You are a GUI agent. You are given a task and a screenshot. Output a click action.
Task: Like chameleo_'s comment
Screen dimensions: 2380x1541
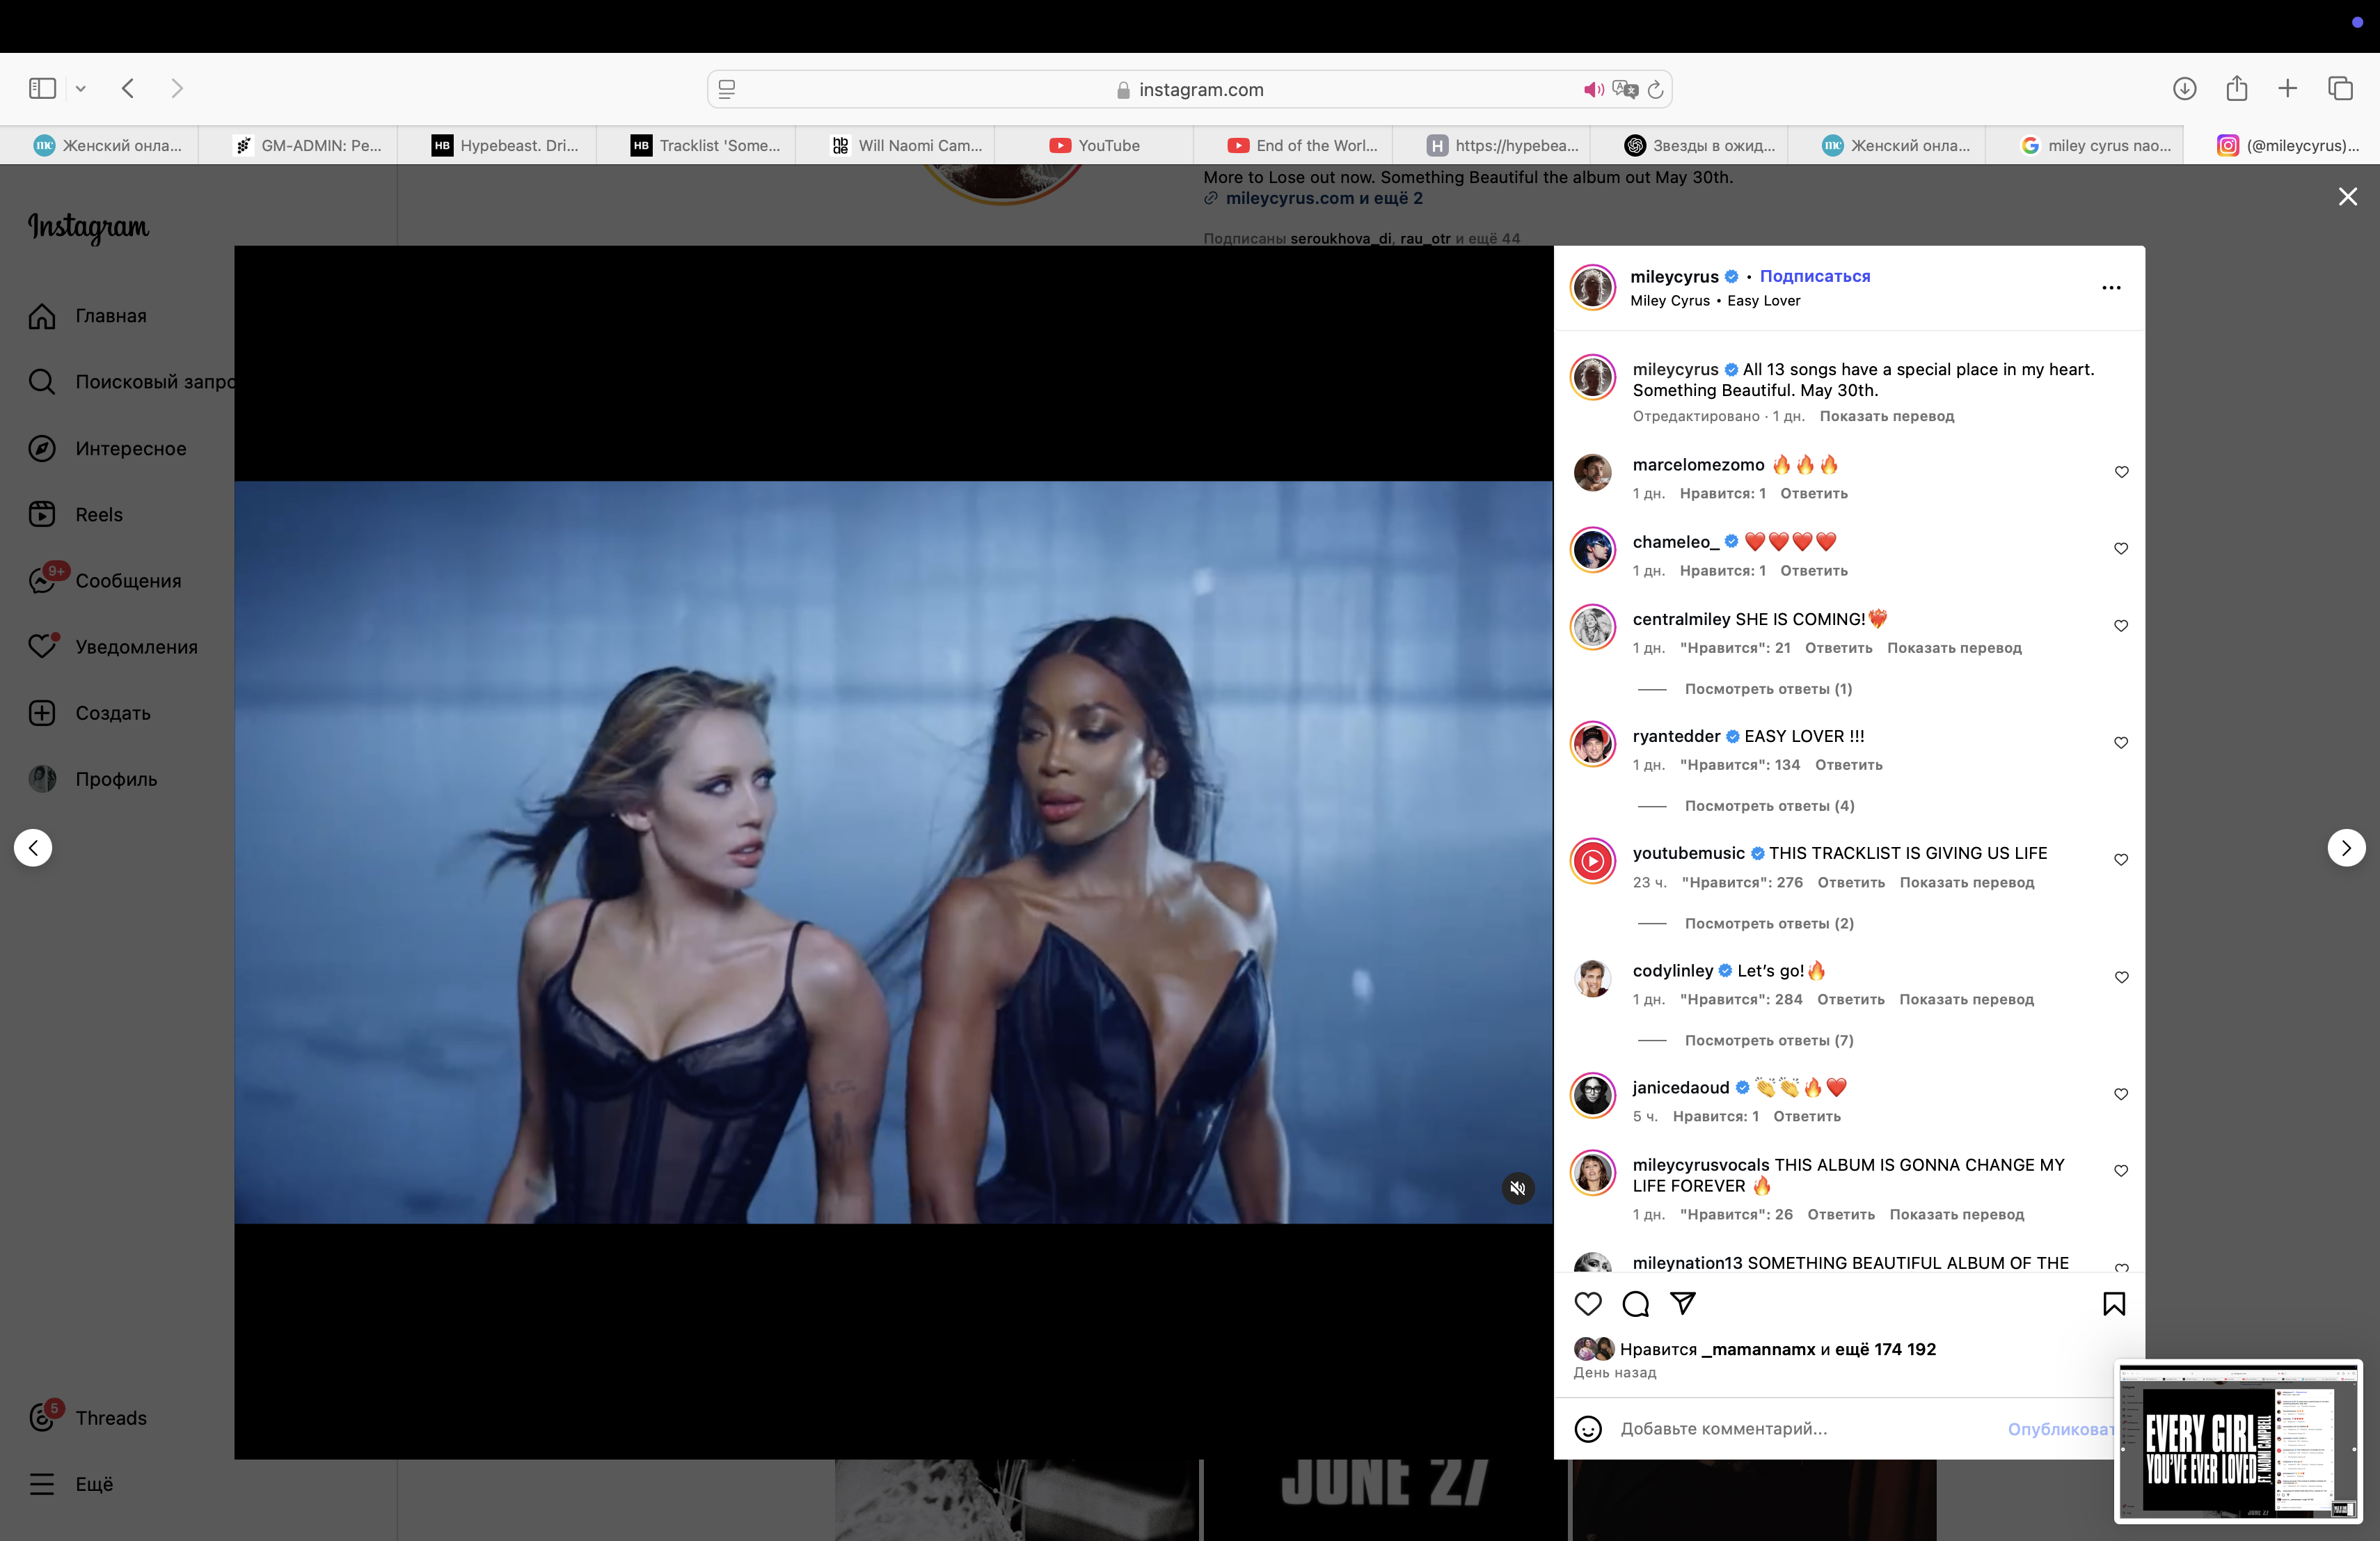2121,549
